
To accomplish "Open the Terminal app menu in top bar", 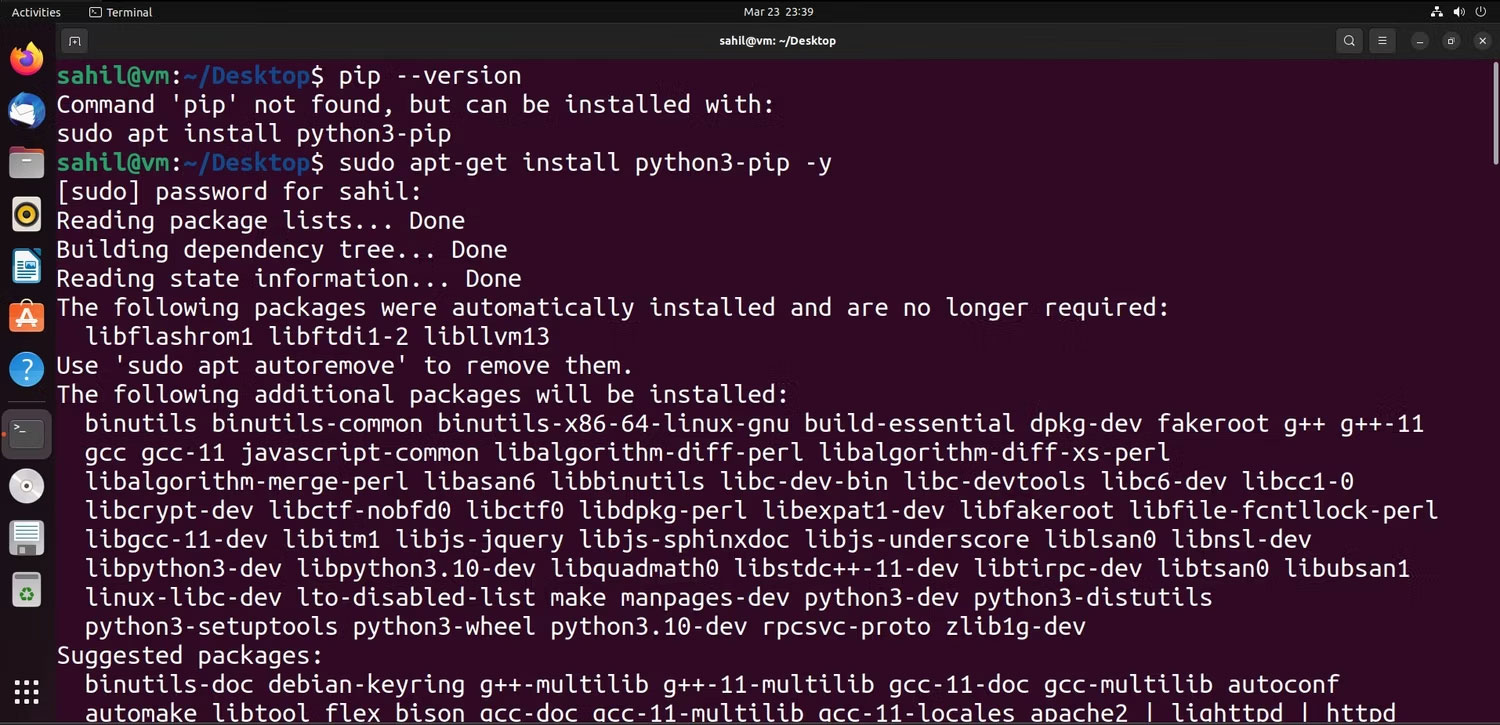I will click(120, 12).
